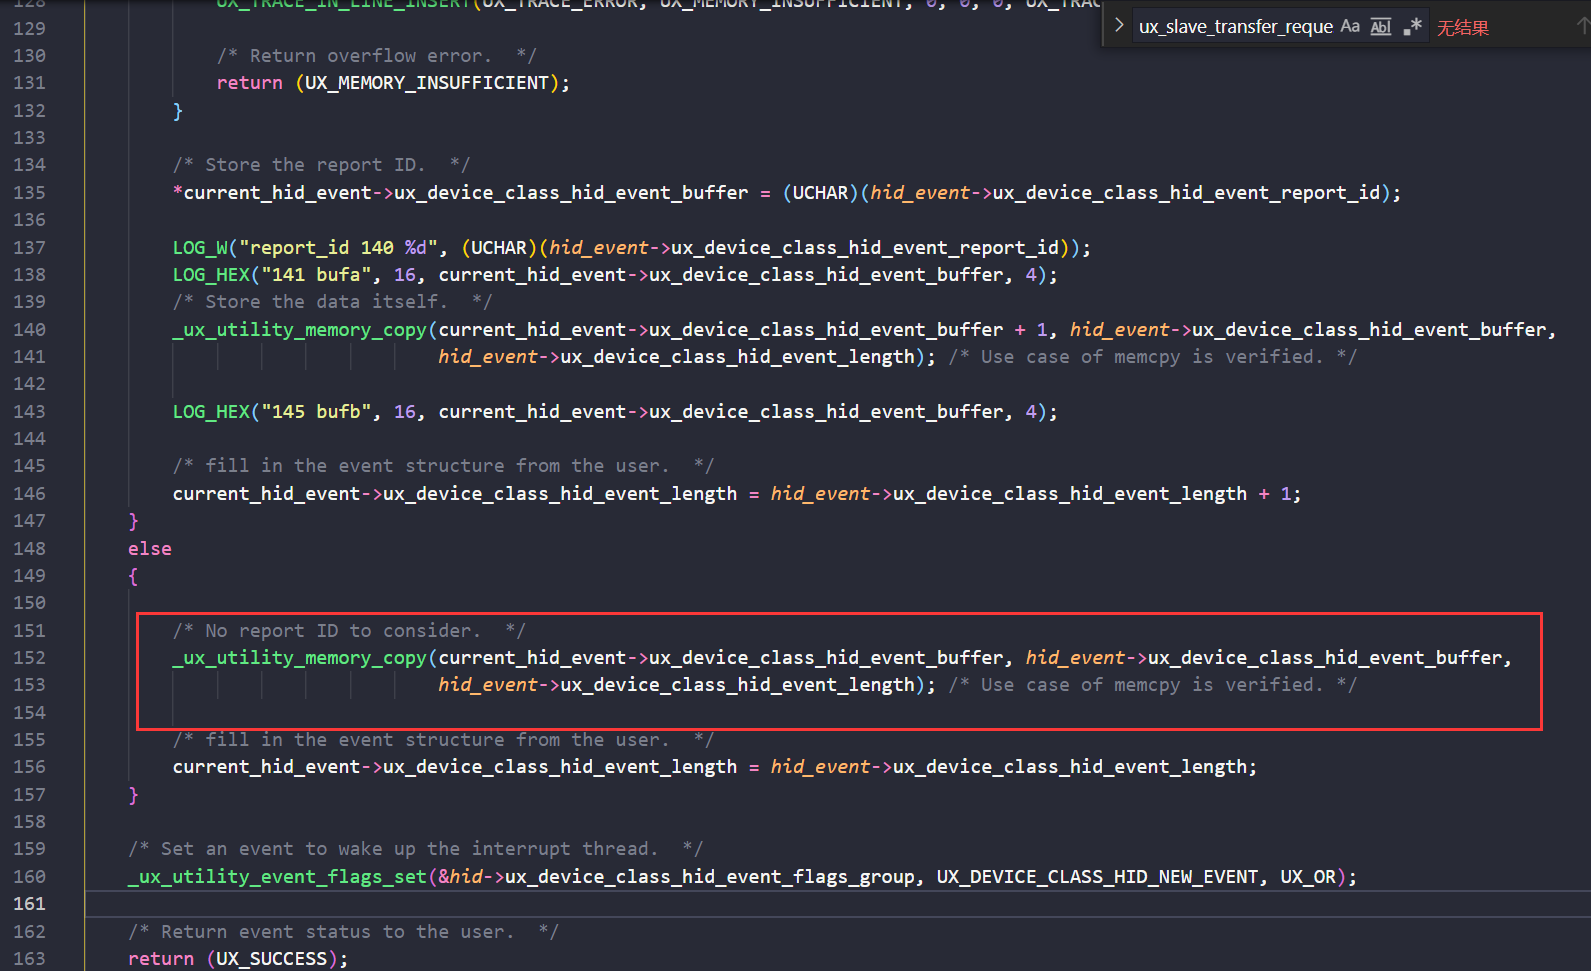This screenshot has height=971, width=1591.
Task: Click the closing brace on line 147
Action: (x=133, y=521)
